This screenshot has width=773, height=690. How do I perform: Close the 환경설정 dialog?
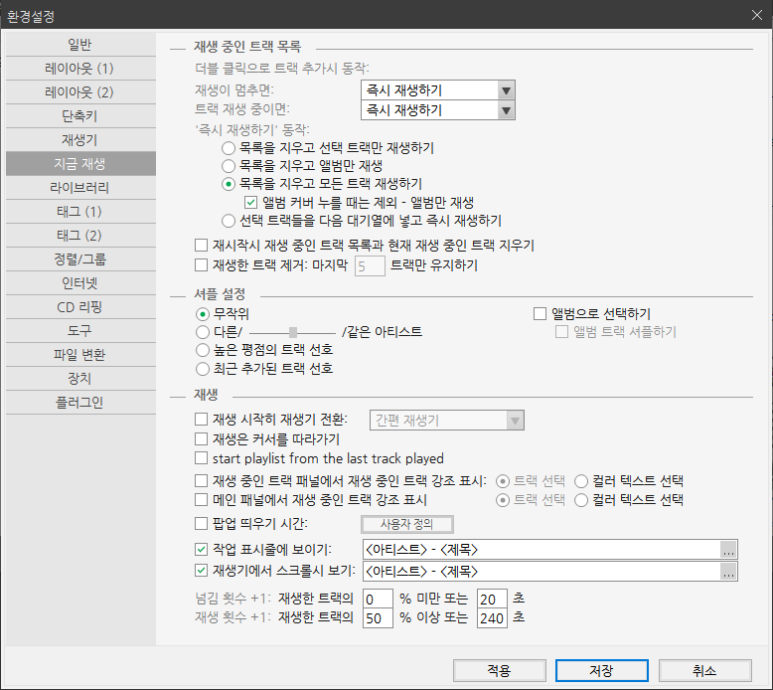pyautogui.click(x=757, y=15)
